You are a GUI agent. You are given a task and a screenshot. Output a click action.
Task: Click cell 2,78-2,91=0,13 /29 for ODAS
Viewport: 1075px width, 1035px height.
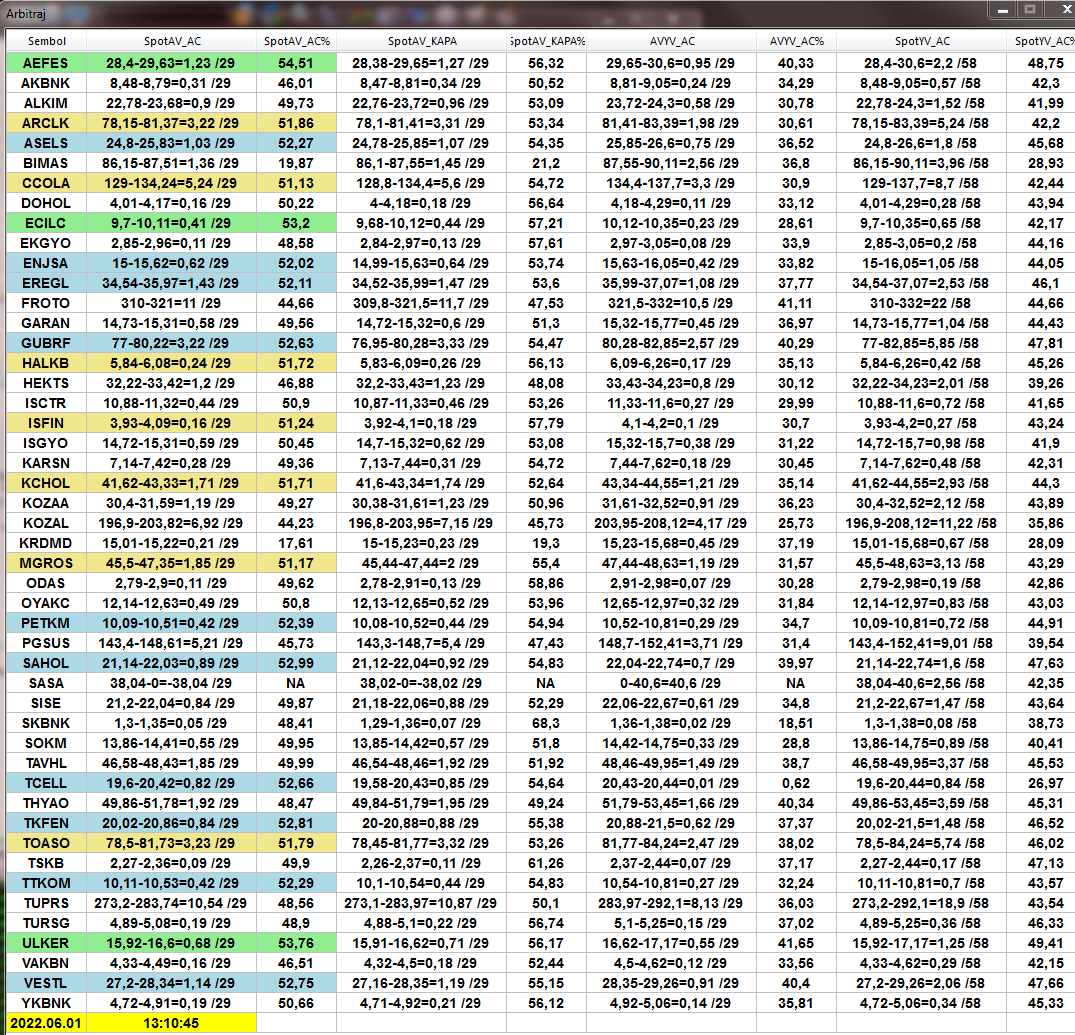point(422,583)
